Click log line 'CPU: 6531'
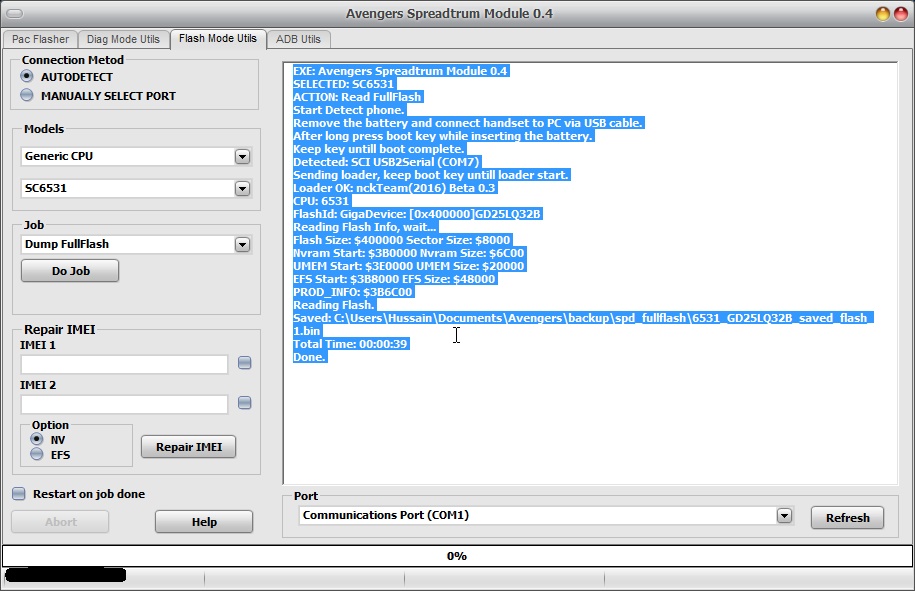Viewport: 915px width, 591px height. click(321, 201)
